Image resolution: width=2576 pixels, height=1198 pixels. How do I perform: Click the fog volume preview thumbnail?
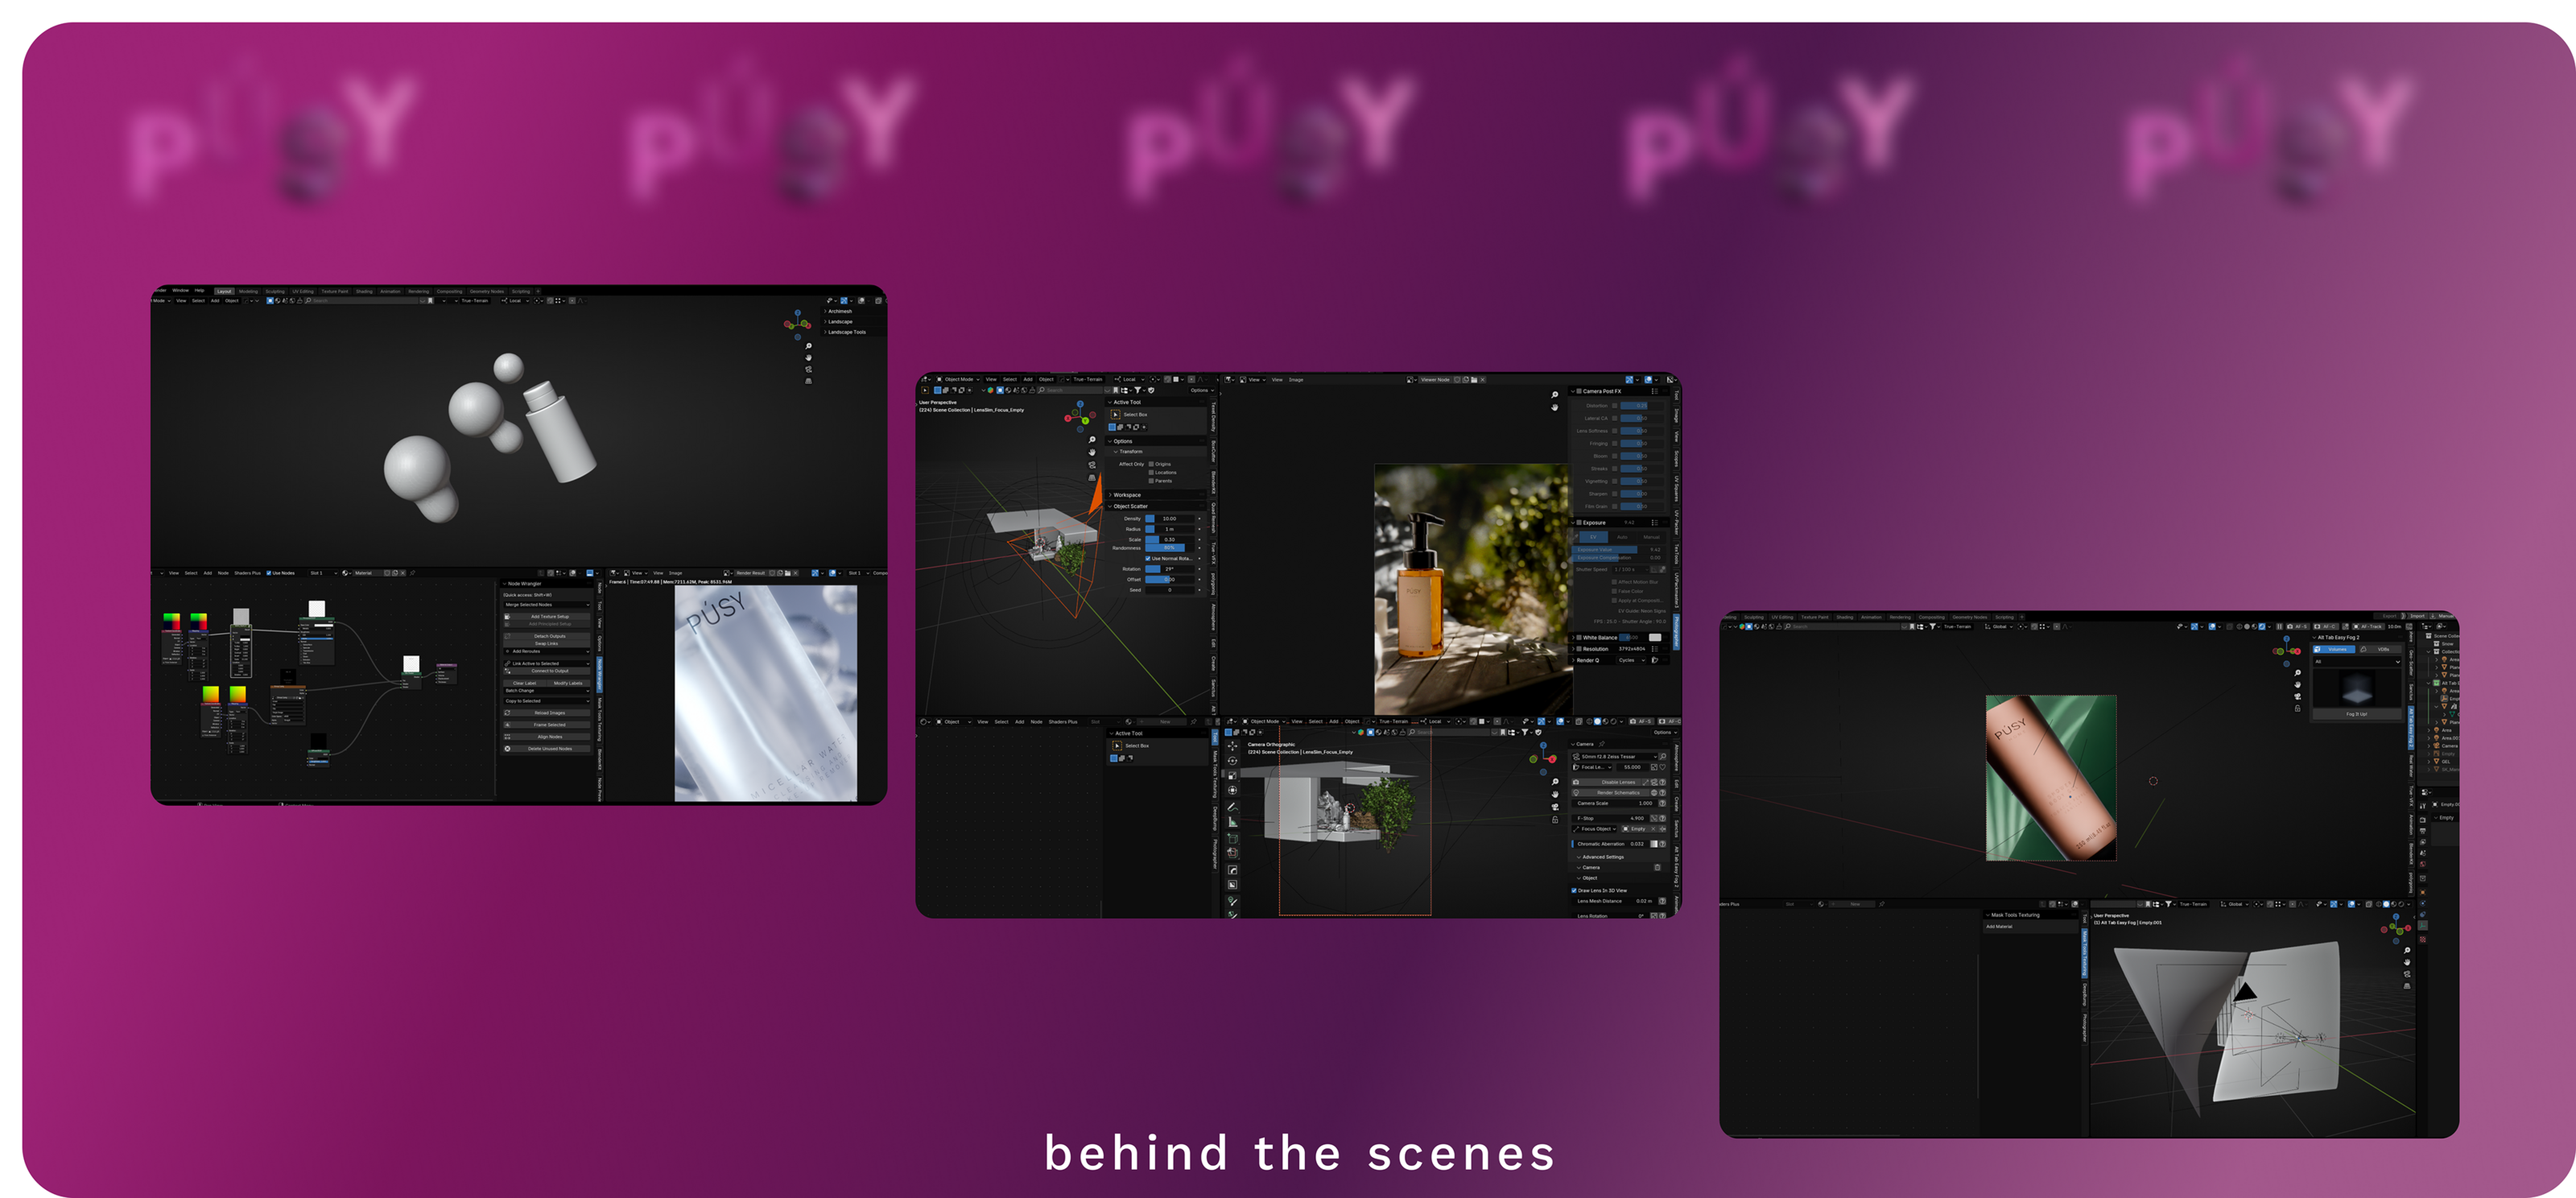click(x=2357, y=688)
